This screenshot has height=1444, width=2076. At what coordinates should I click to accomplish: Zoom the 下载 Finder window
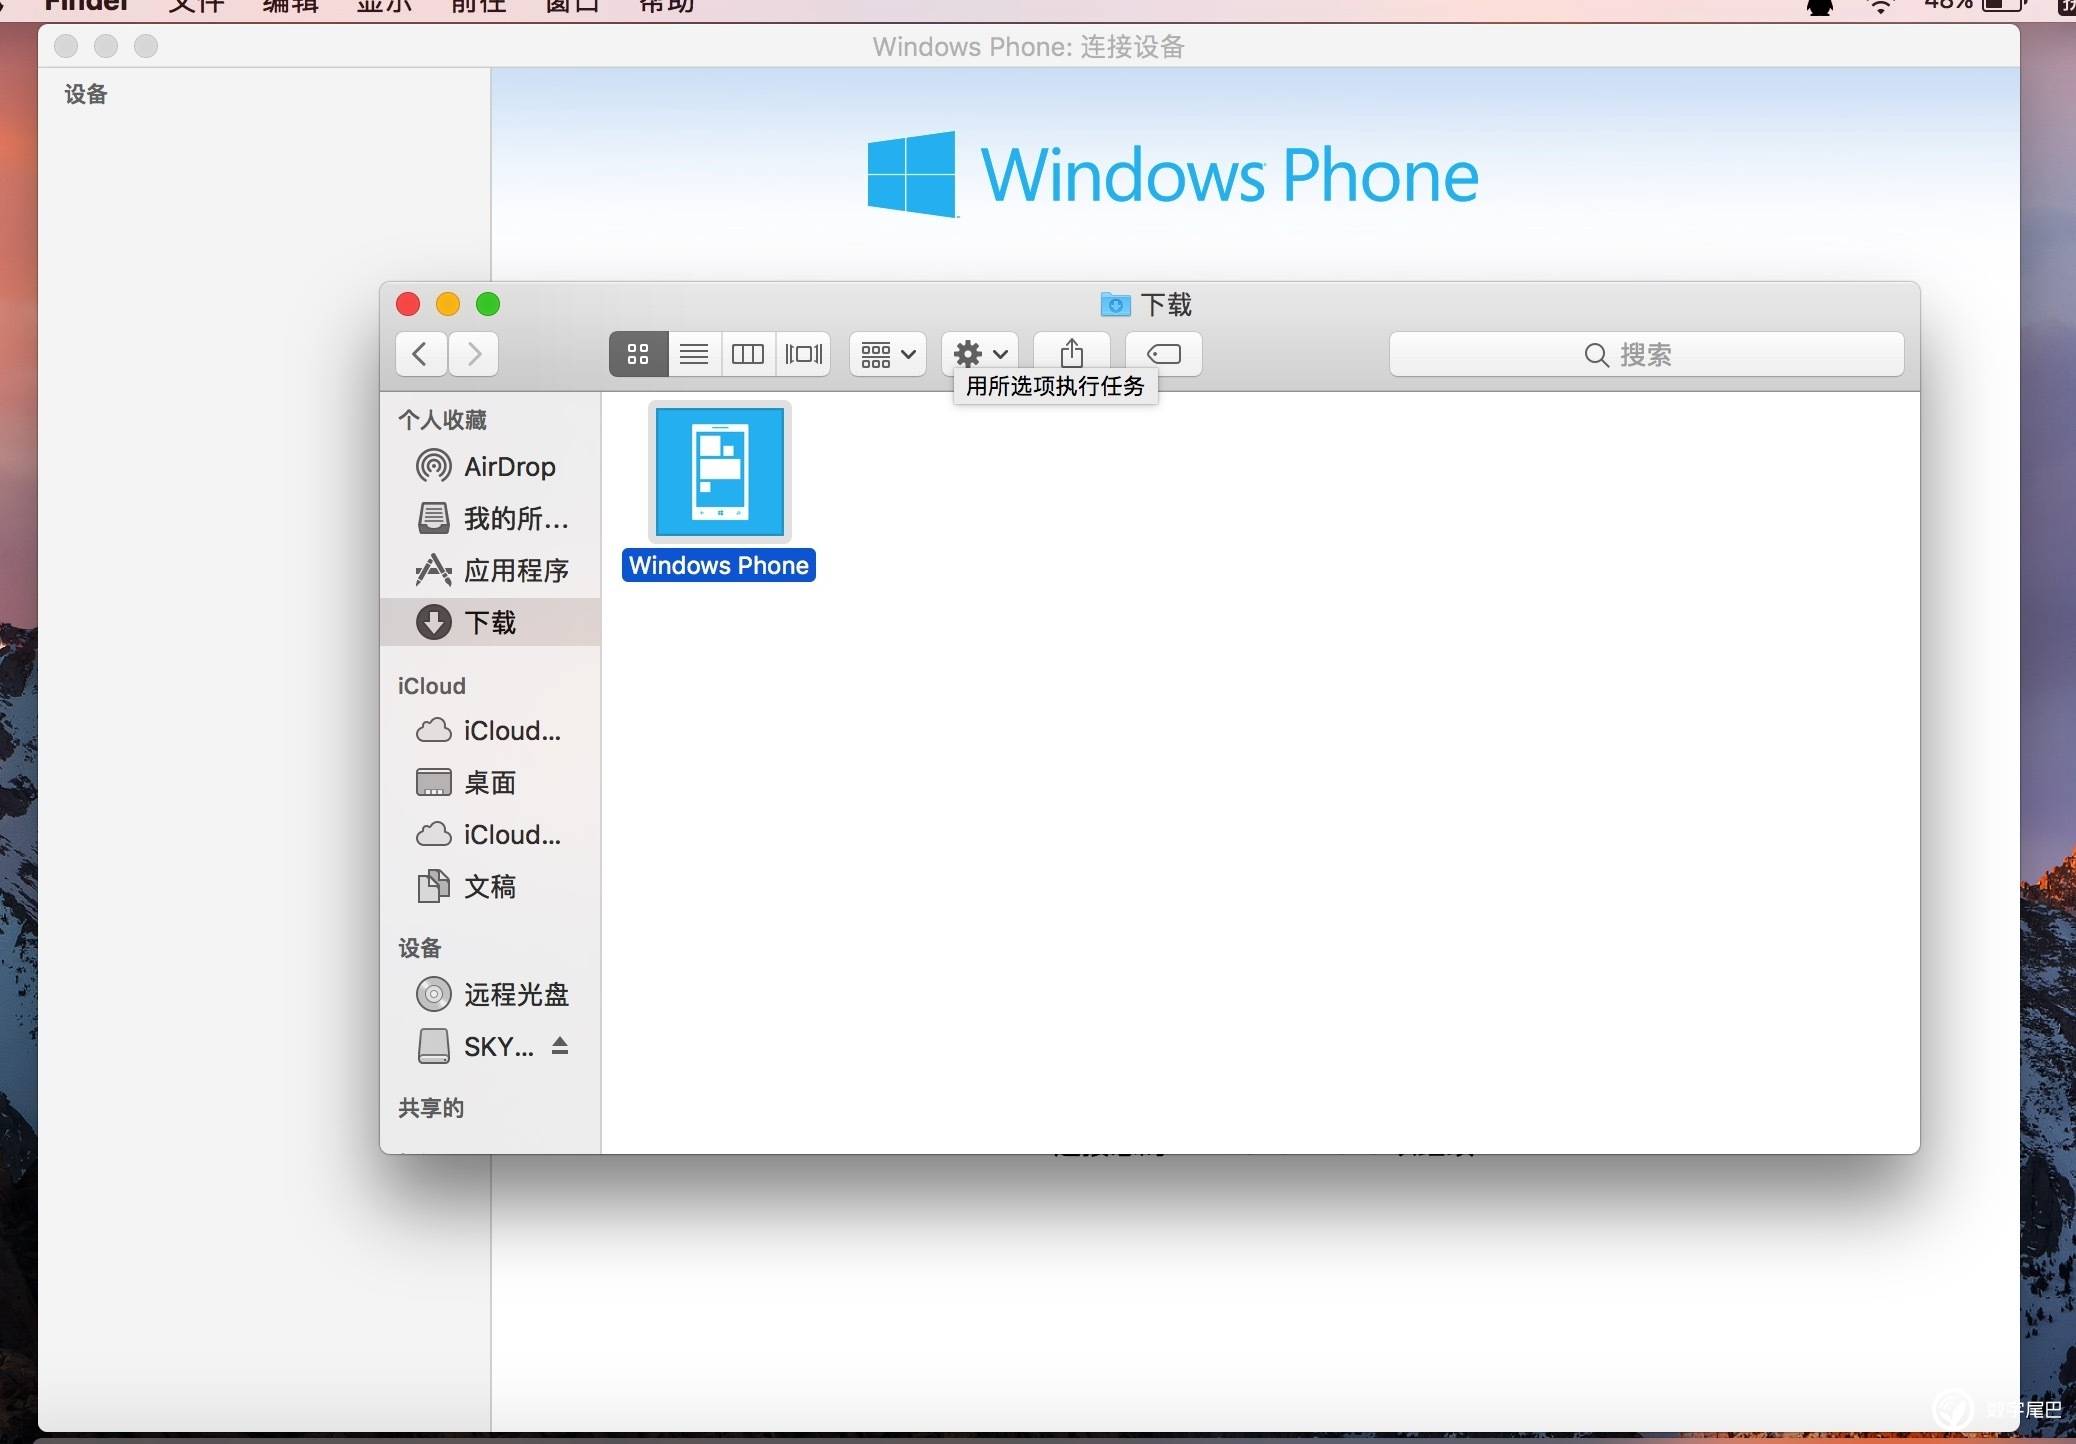488,304
